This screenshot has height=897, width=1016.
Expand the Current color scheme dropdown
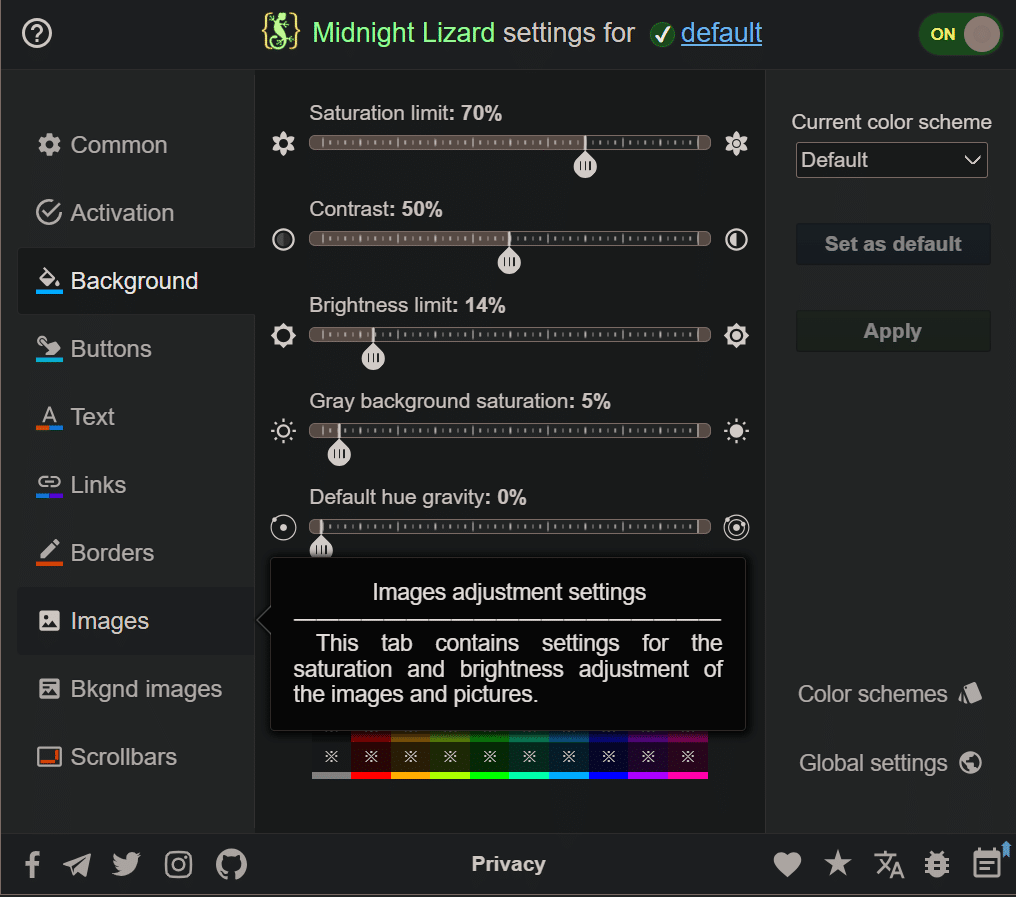[891, 160]
